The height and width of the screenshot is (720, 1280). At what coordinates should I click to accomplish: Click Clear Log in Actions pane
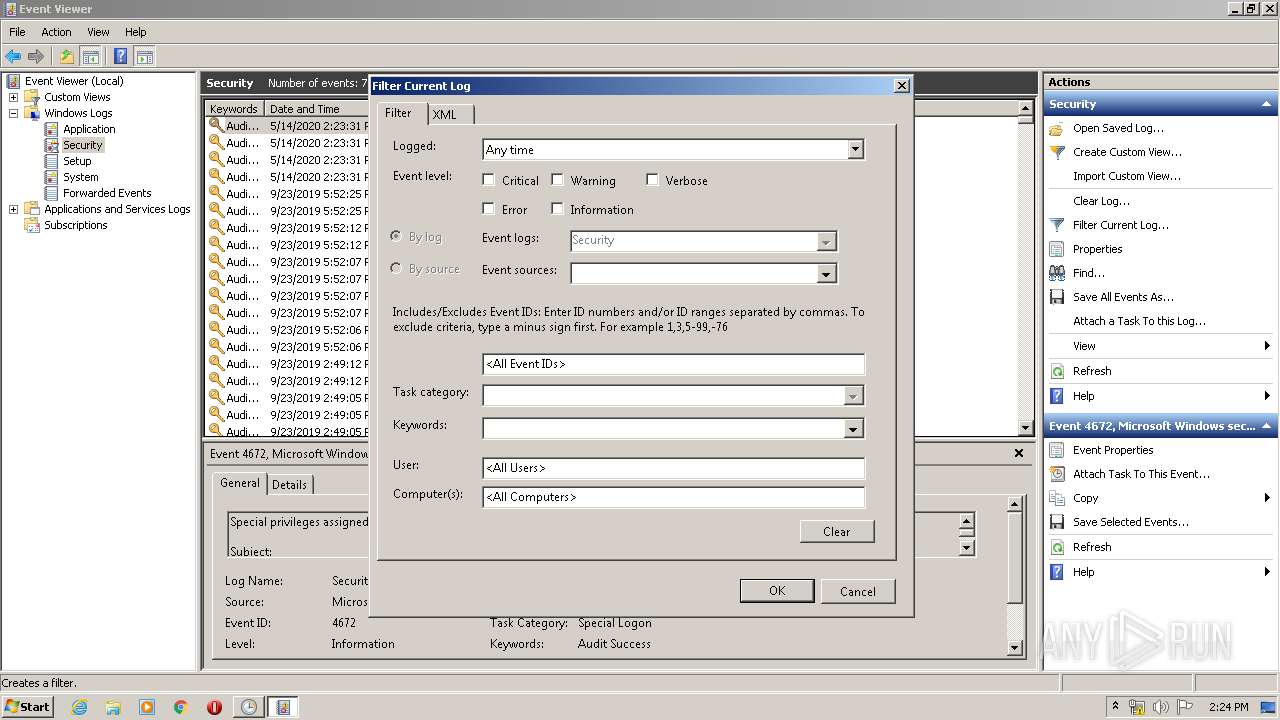(x=1101, y=201)
